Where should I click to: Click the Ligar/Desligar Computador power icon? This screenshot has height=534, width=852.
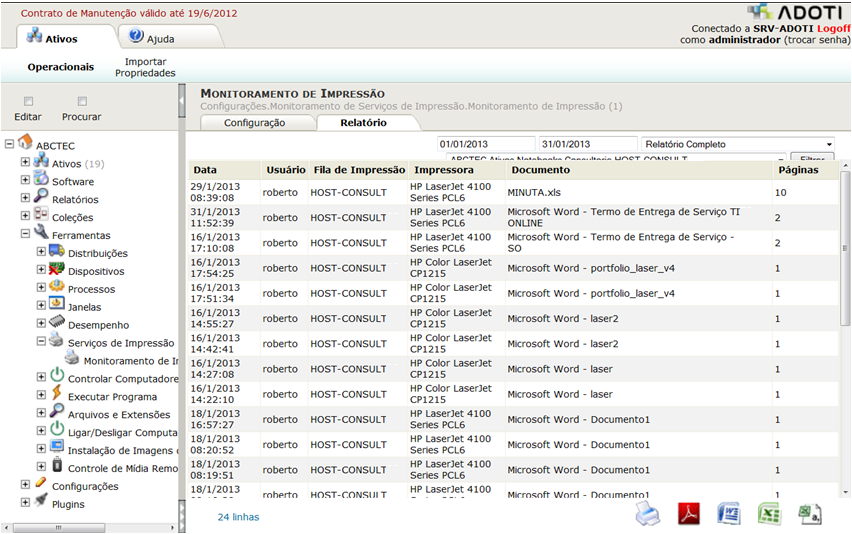click(x=57, y=429)
